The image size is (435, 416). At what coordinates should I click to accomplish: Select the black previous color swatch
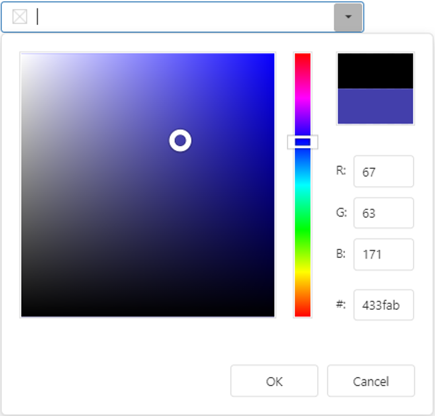coord(375,71)
